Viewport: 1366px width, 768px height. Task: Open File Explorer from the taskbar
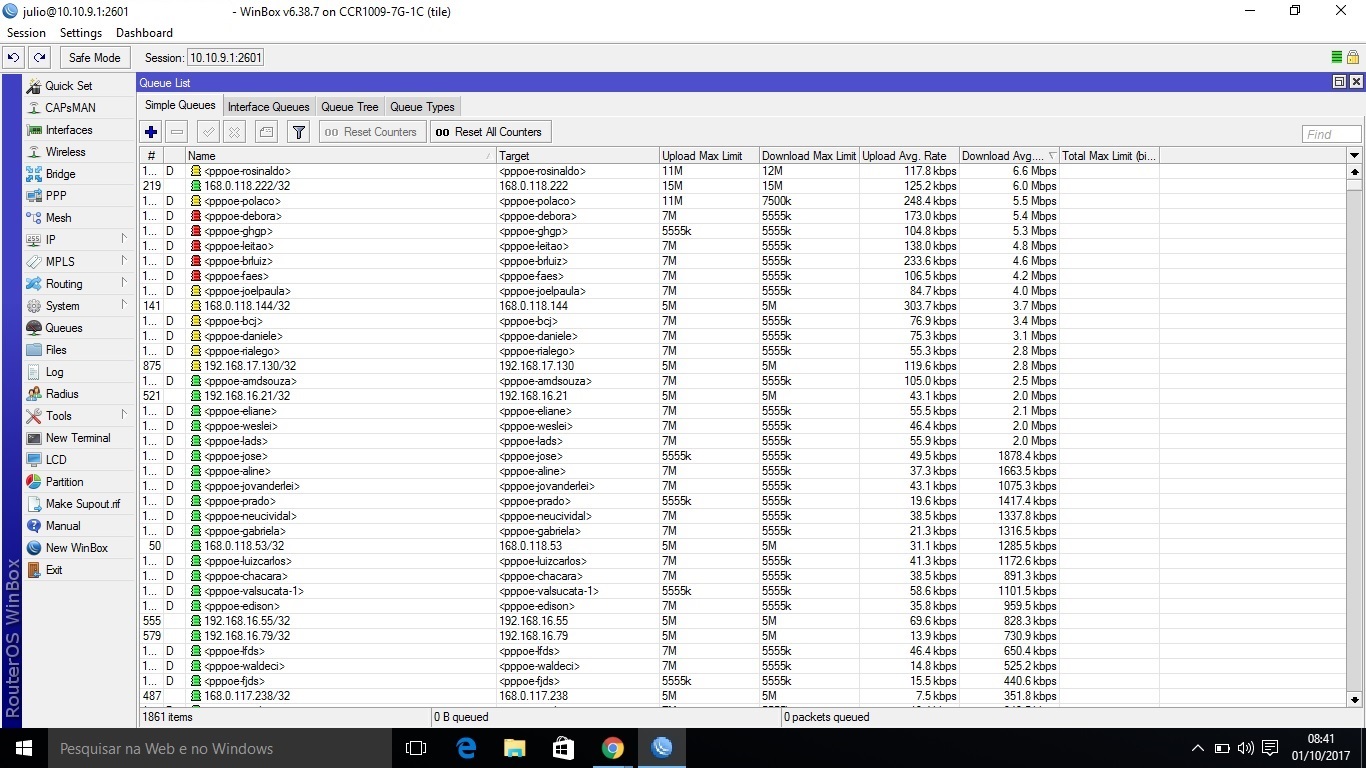[x=515, y=748]
